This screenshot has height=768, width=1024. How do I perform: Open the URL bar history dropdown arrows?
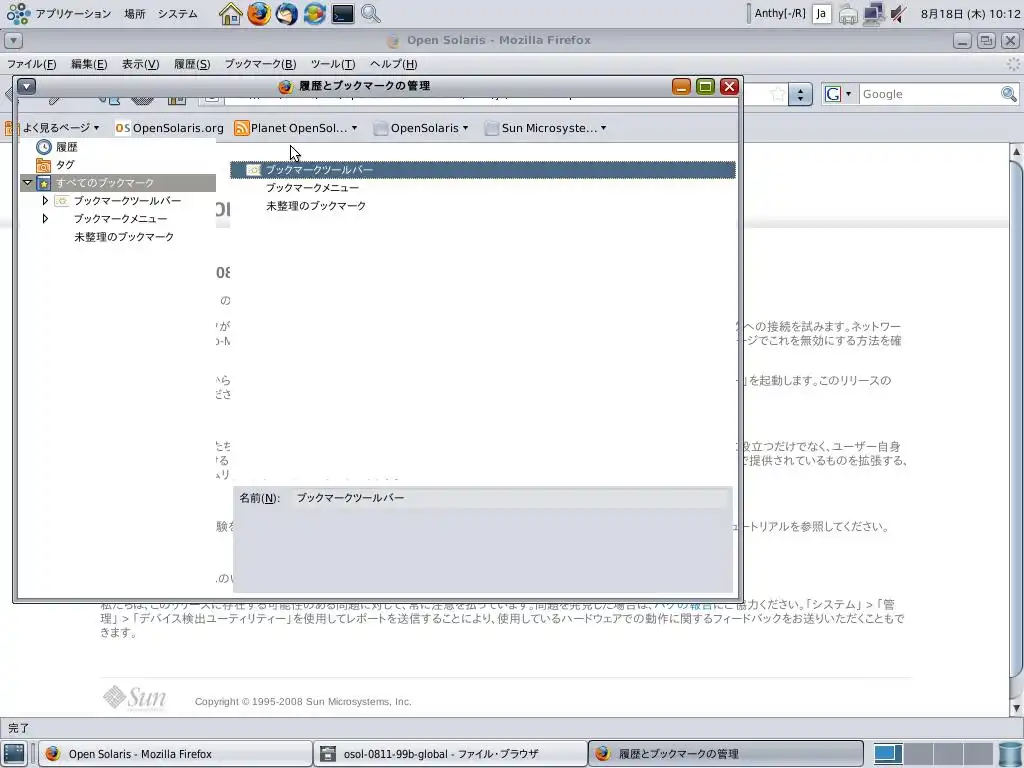[x=800, y=95]
